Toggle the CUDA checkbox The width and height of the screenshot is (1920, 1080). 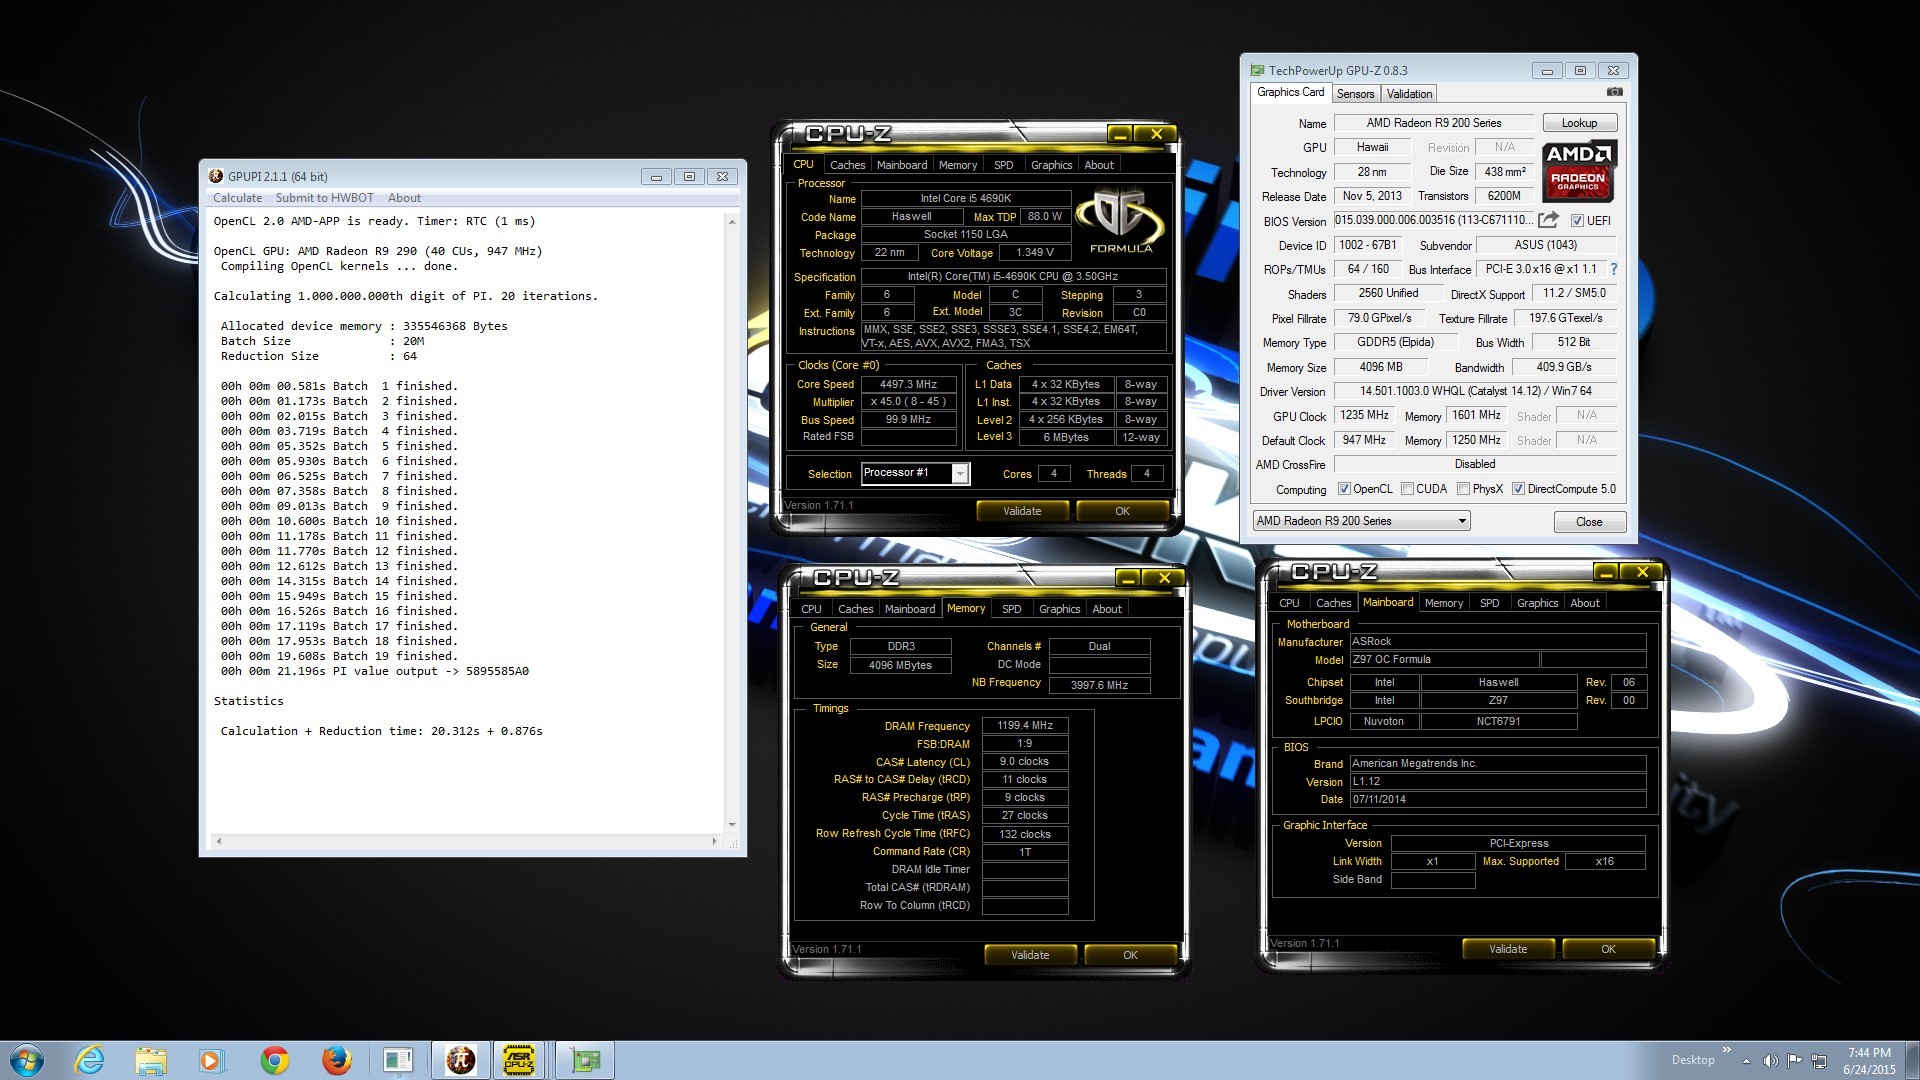[1407, 489]
